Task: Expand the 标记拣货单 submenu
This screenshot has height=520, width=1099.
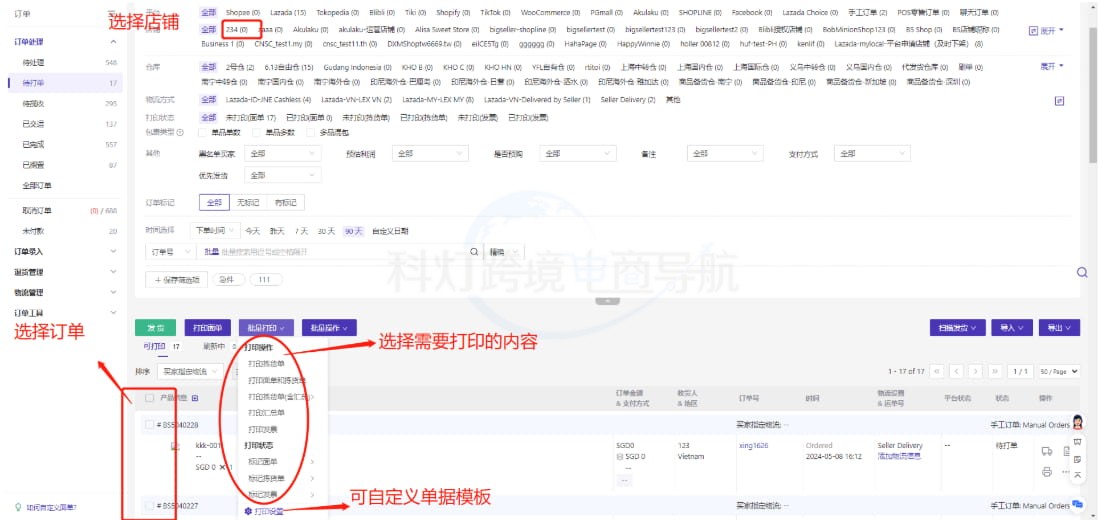Action: [x=281, y=479]
